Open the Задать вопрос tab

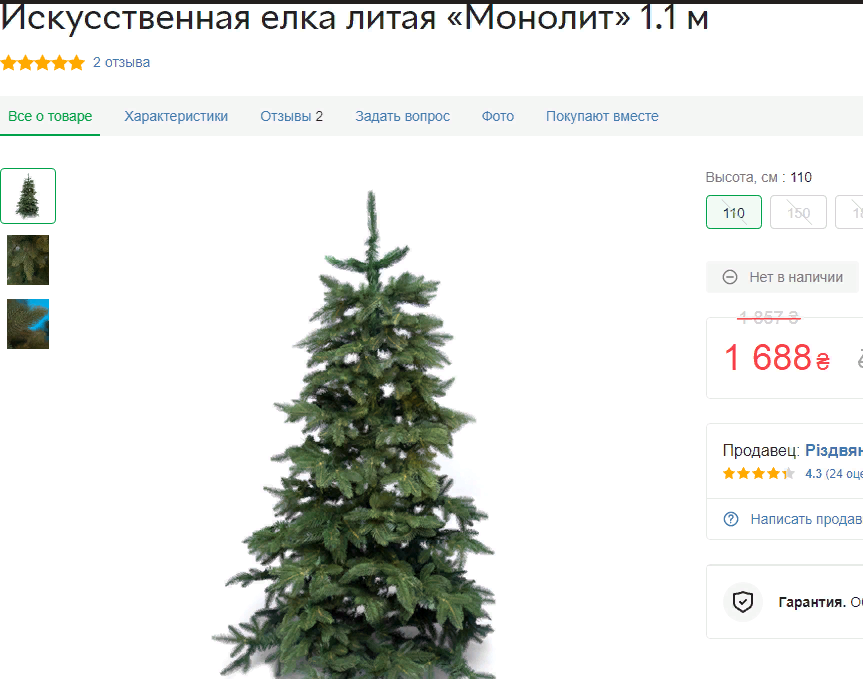[402, 116]
